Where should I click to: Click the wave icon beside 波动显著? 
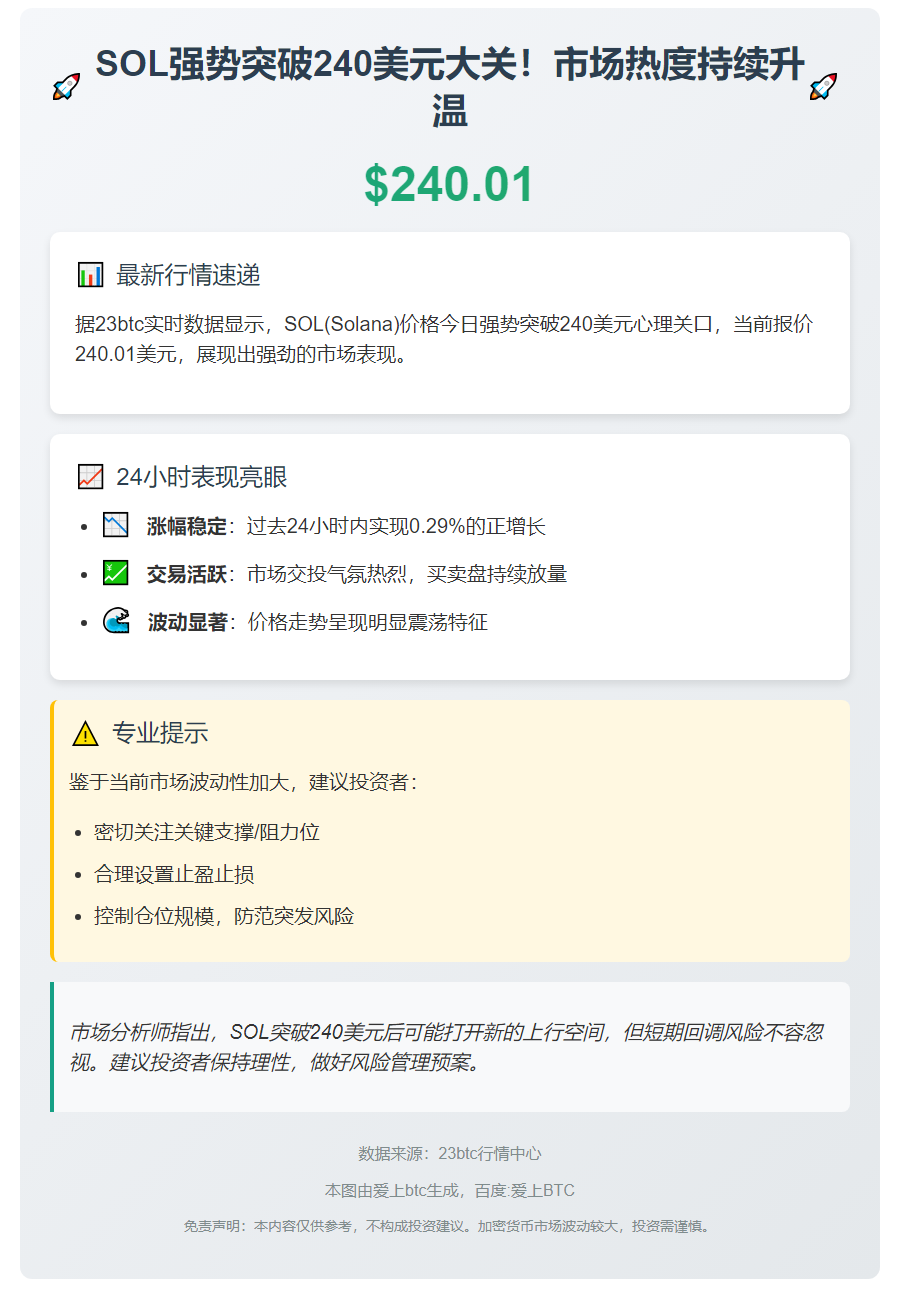coord(117,622)
